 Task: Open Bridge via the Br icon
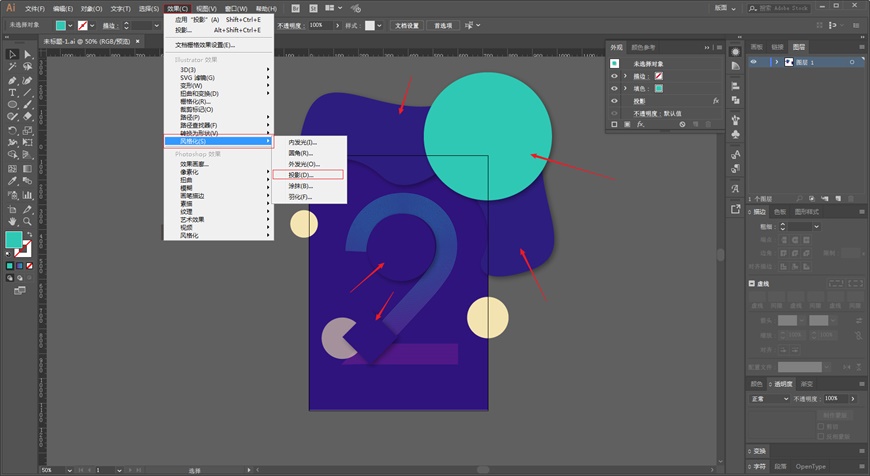click(x=295, y=8)
